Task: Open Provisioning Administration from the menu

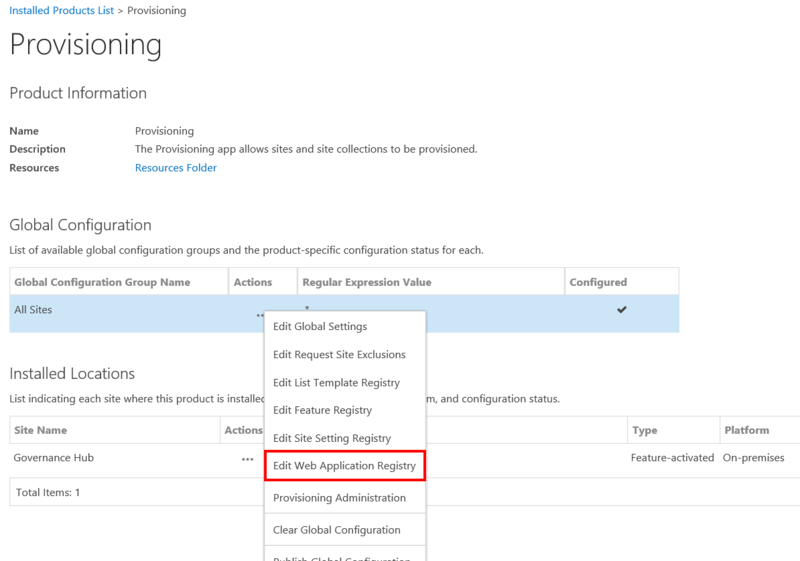Action: coord(339,498)
